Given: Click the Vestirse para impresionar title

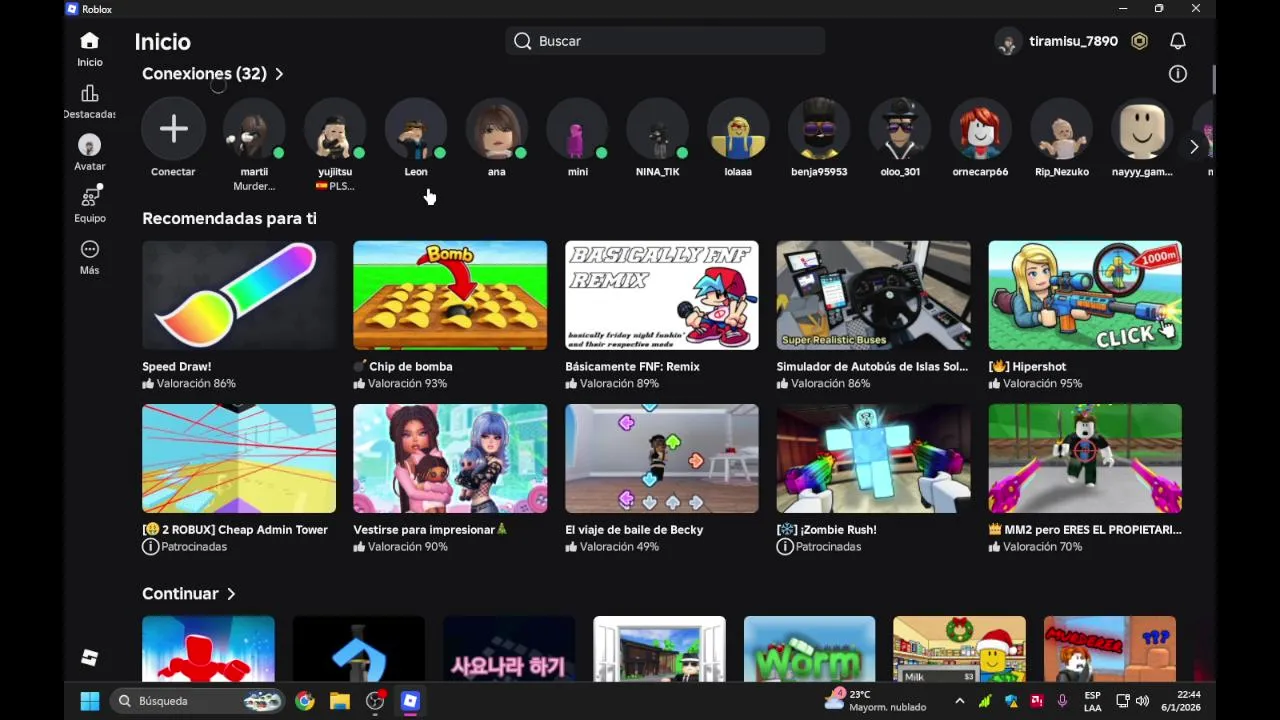Looking at the screenshot, I should pyautogui.click(x=431, y=530).
